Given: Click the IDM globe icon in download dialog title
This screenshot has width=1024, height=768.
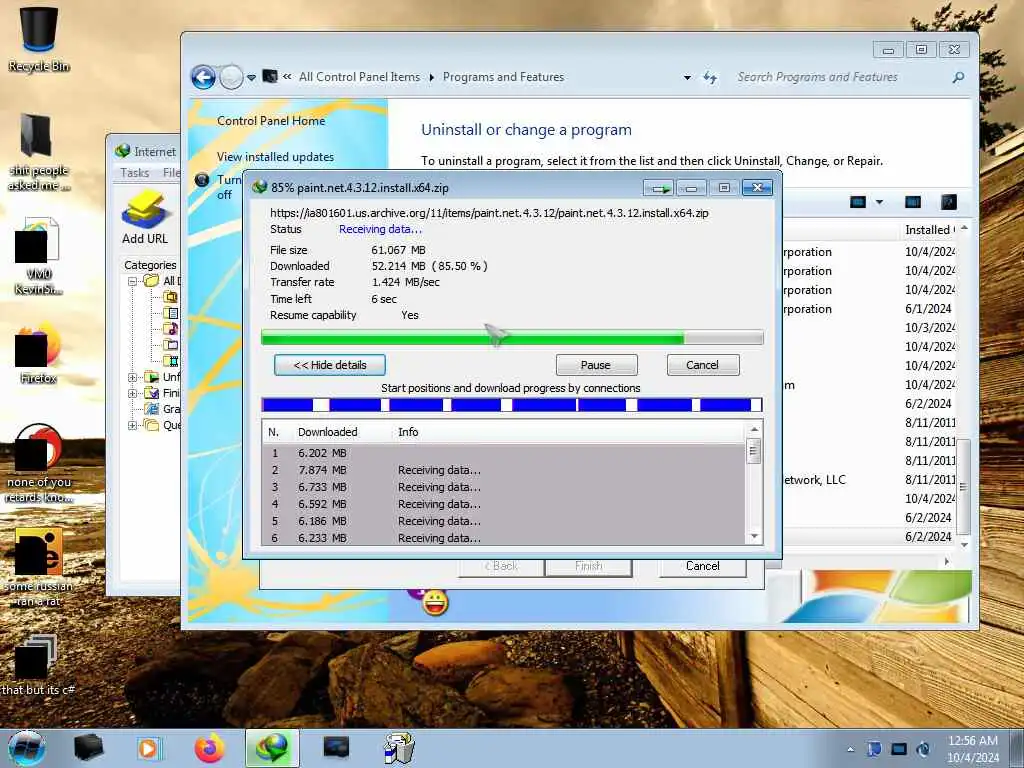Looking at the screenshot, I should click(x=259, y=187).
